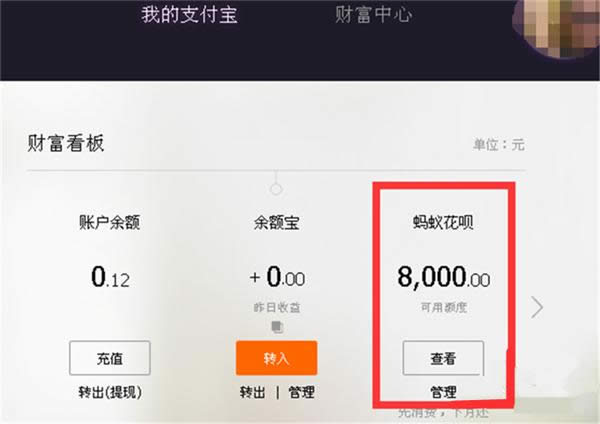Image resolution: width=600 pixels, height=424 pixels.
Task: Click the right arrow chevron beside 蚂蚁花呗
Action: point(537,307)
